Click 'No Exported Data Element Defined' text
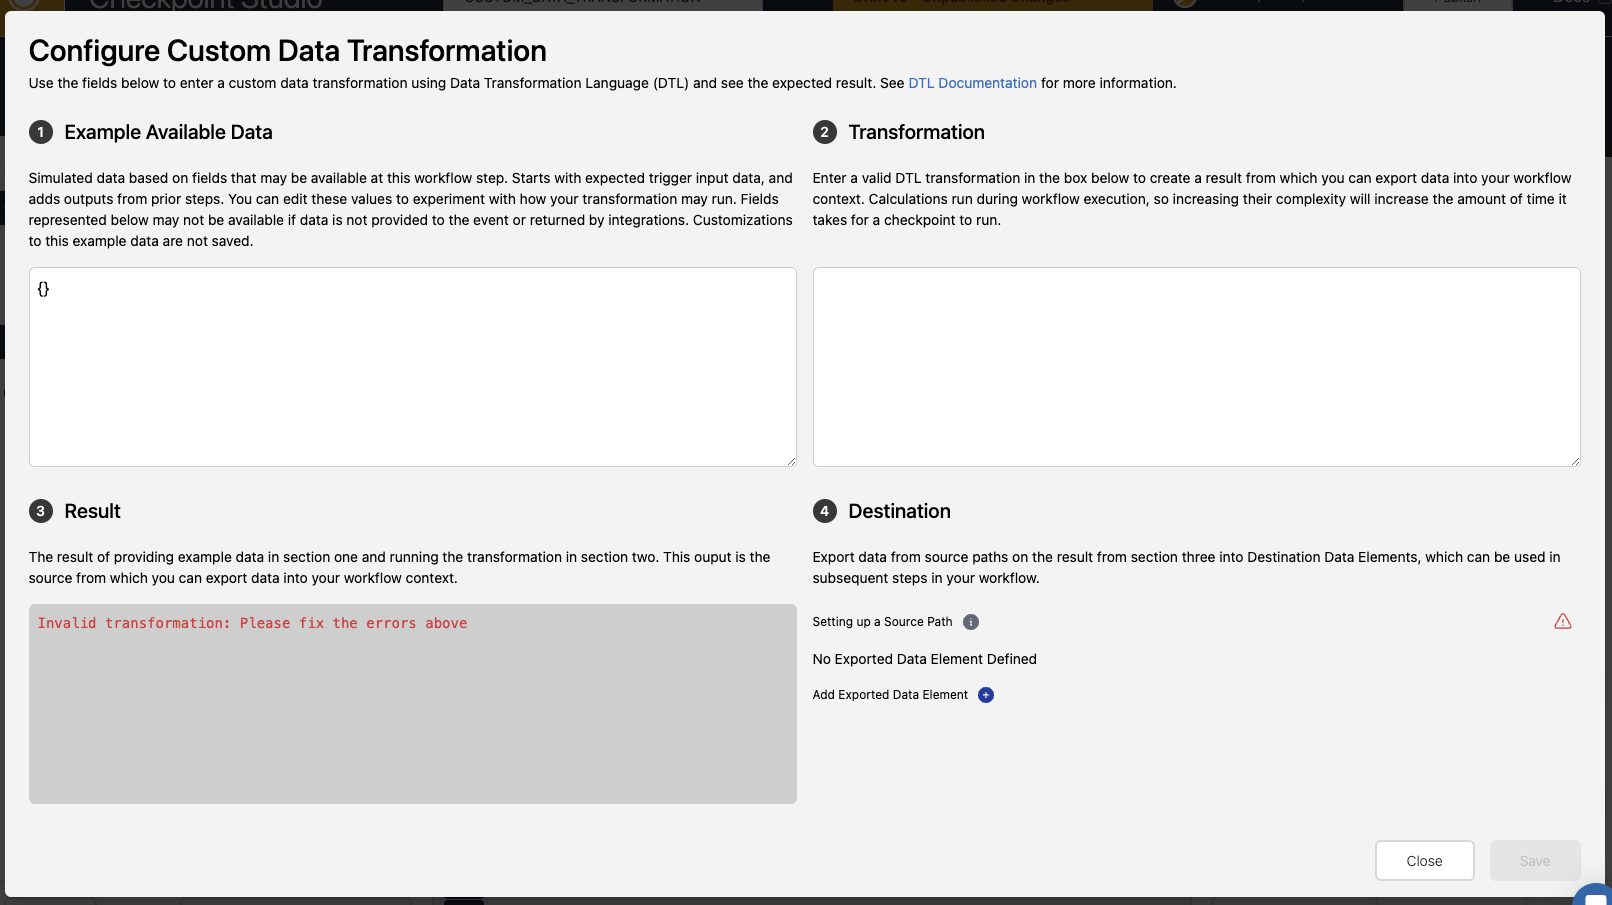 point(924,659)
